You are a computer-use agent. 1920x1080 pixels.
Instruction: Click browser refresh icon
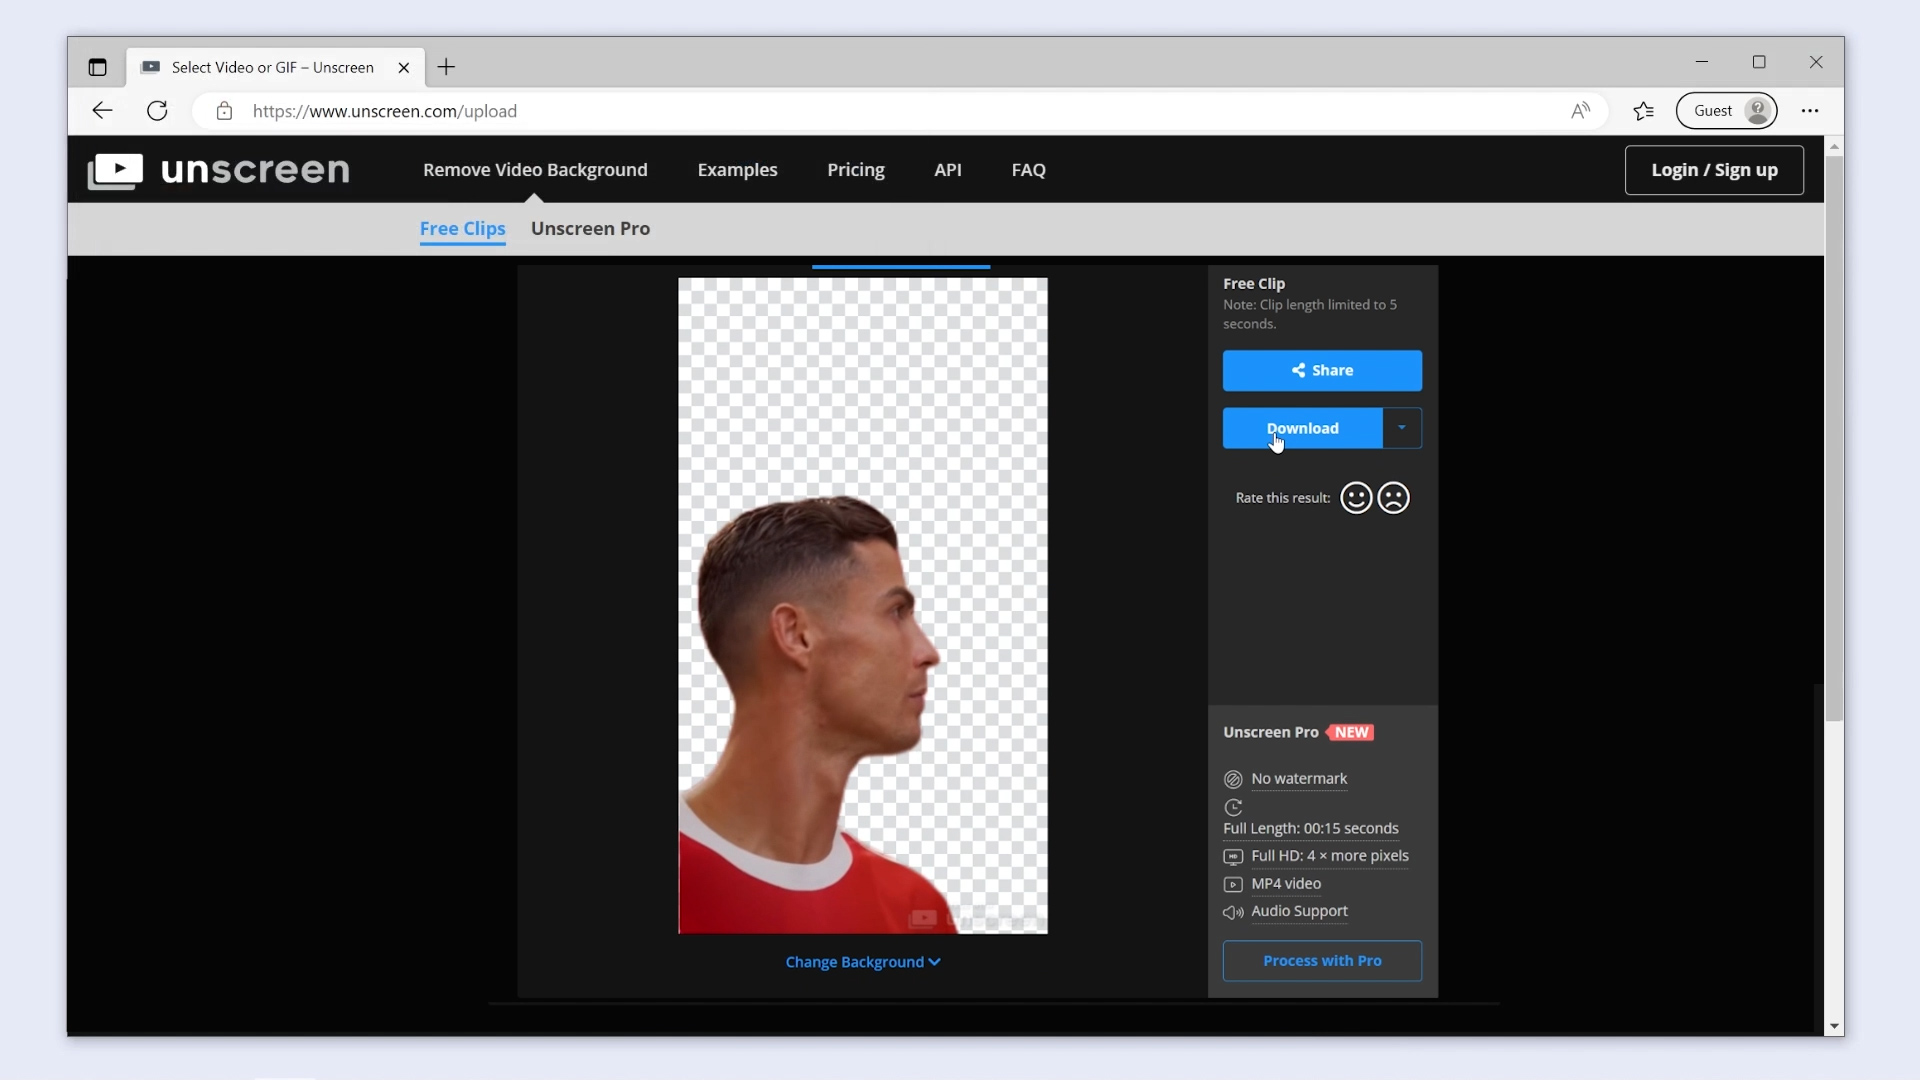157,111
